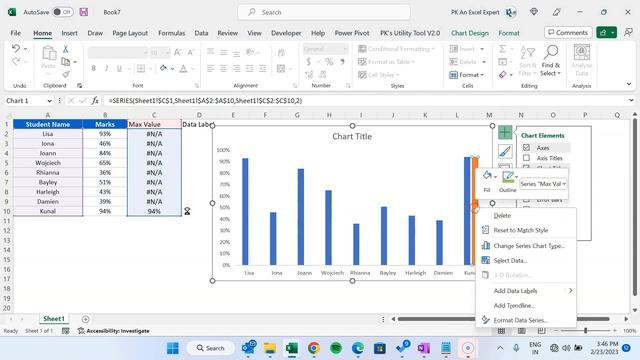Click the Share button in ribbon
This screenshot has width=640, height=360.
(607, 33)
